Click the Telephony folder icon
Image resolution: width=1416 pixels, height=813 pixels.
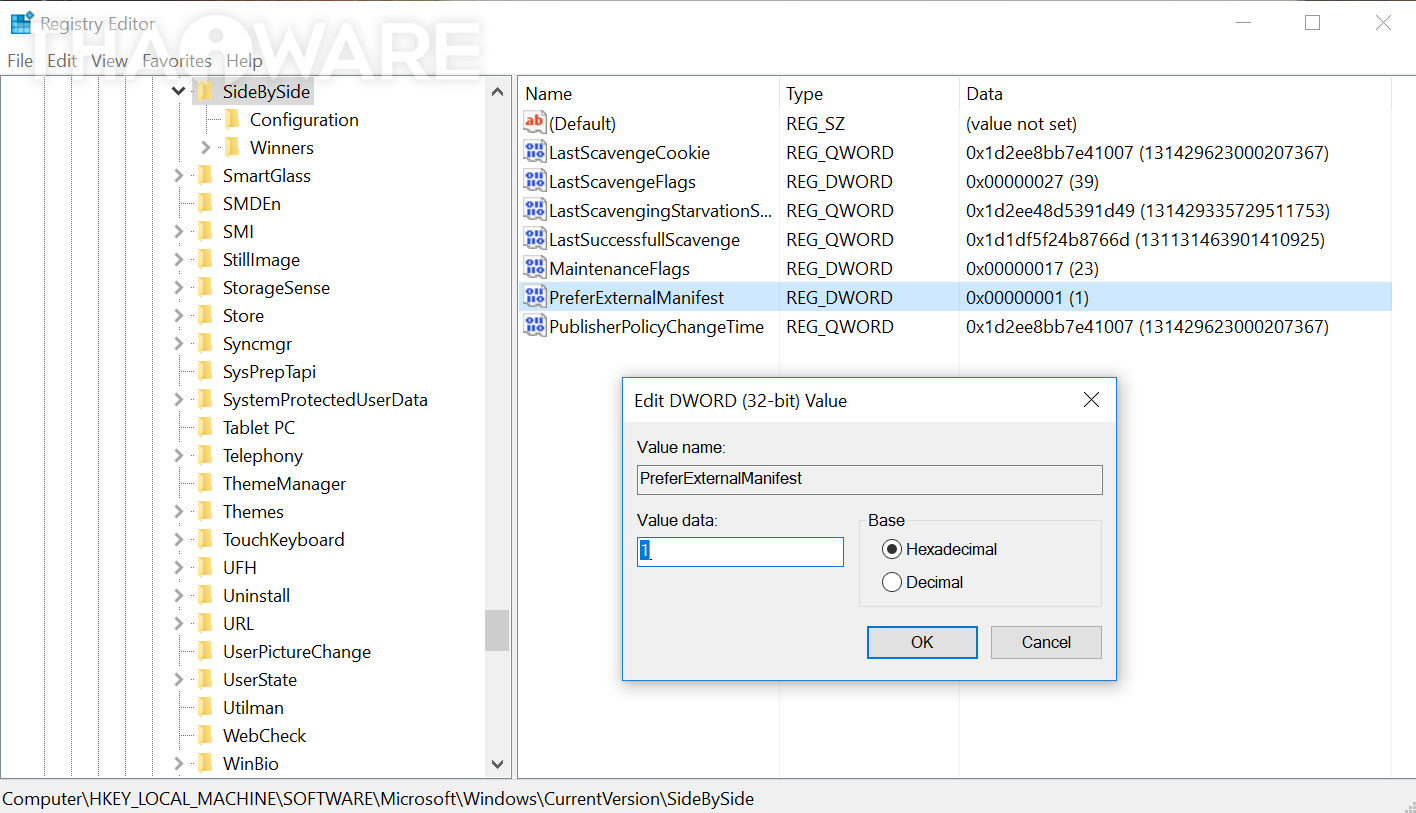coord(205,456)
